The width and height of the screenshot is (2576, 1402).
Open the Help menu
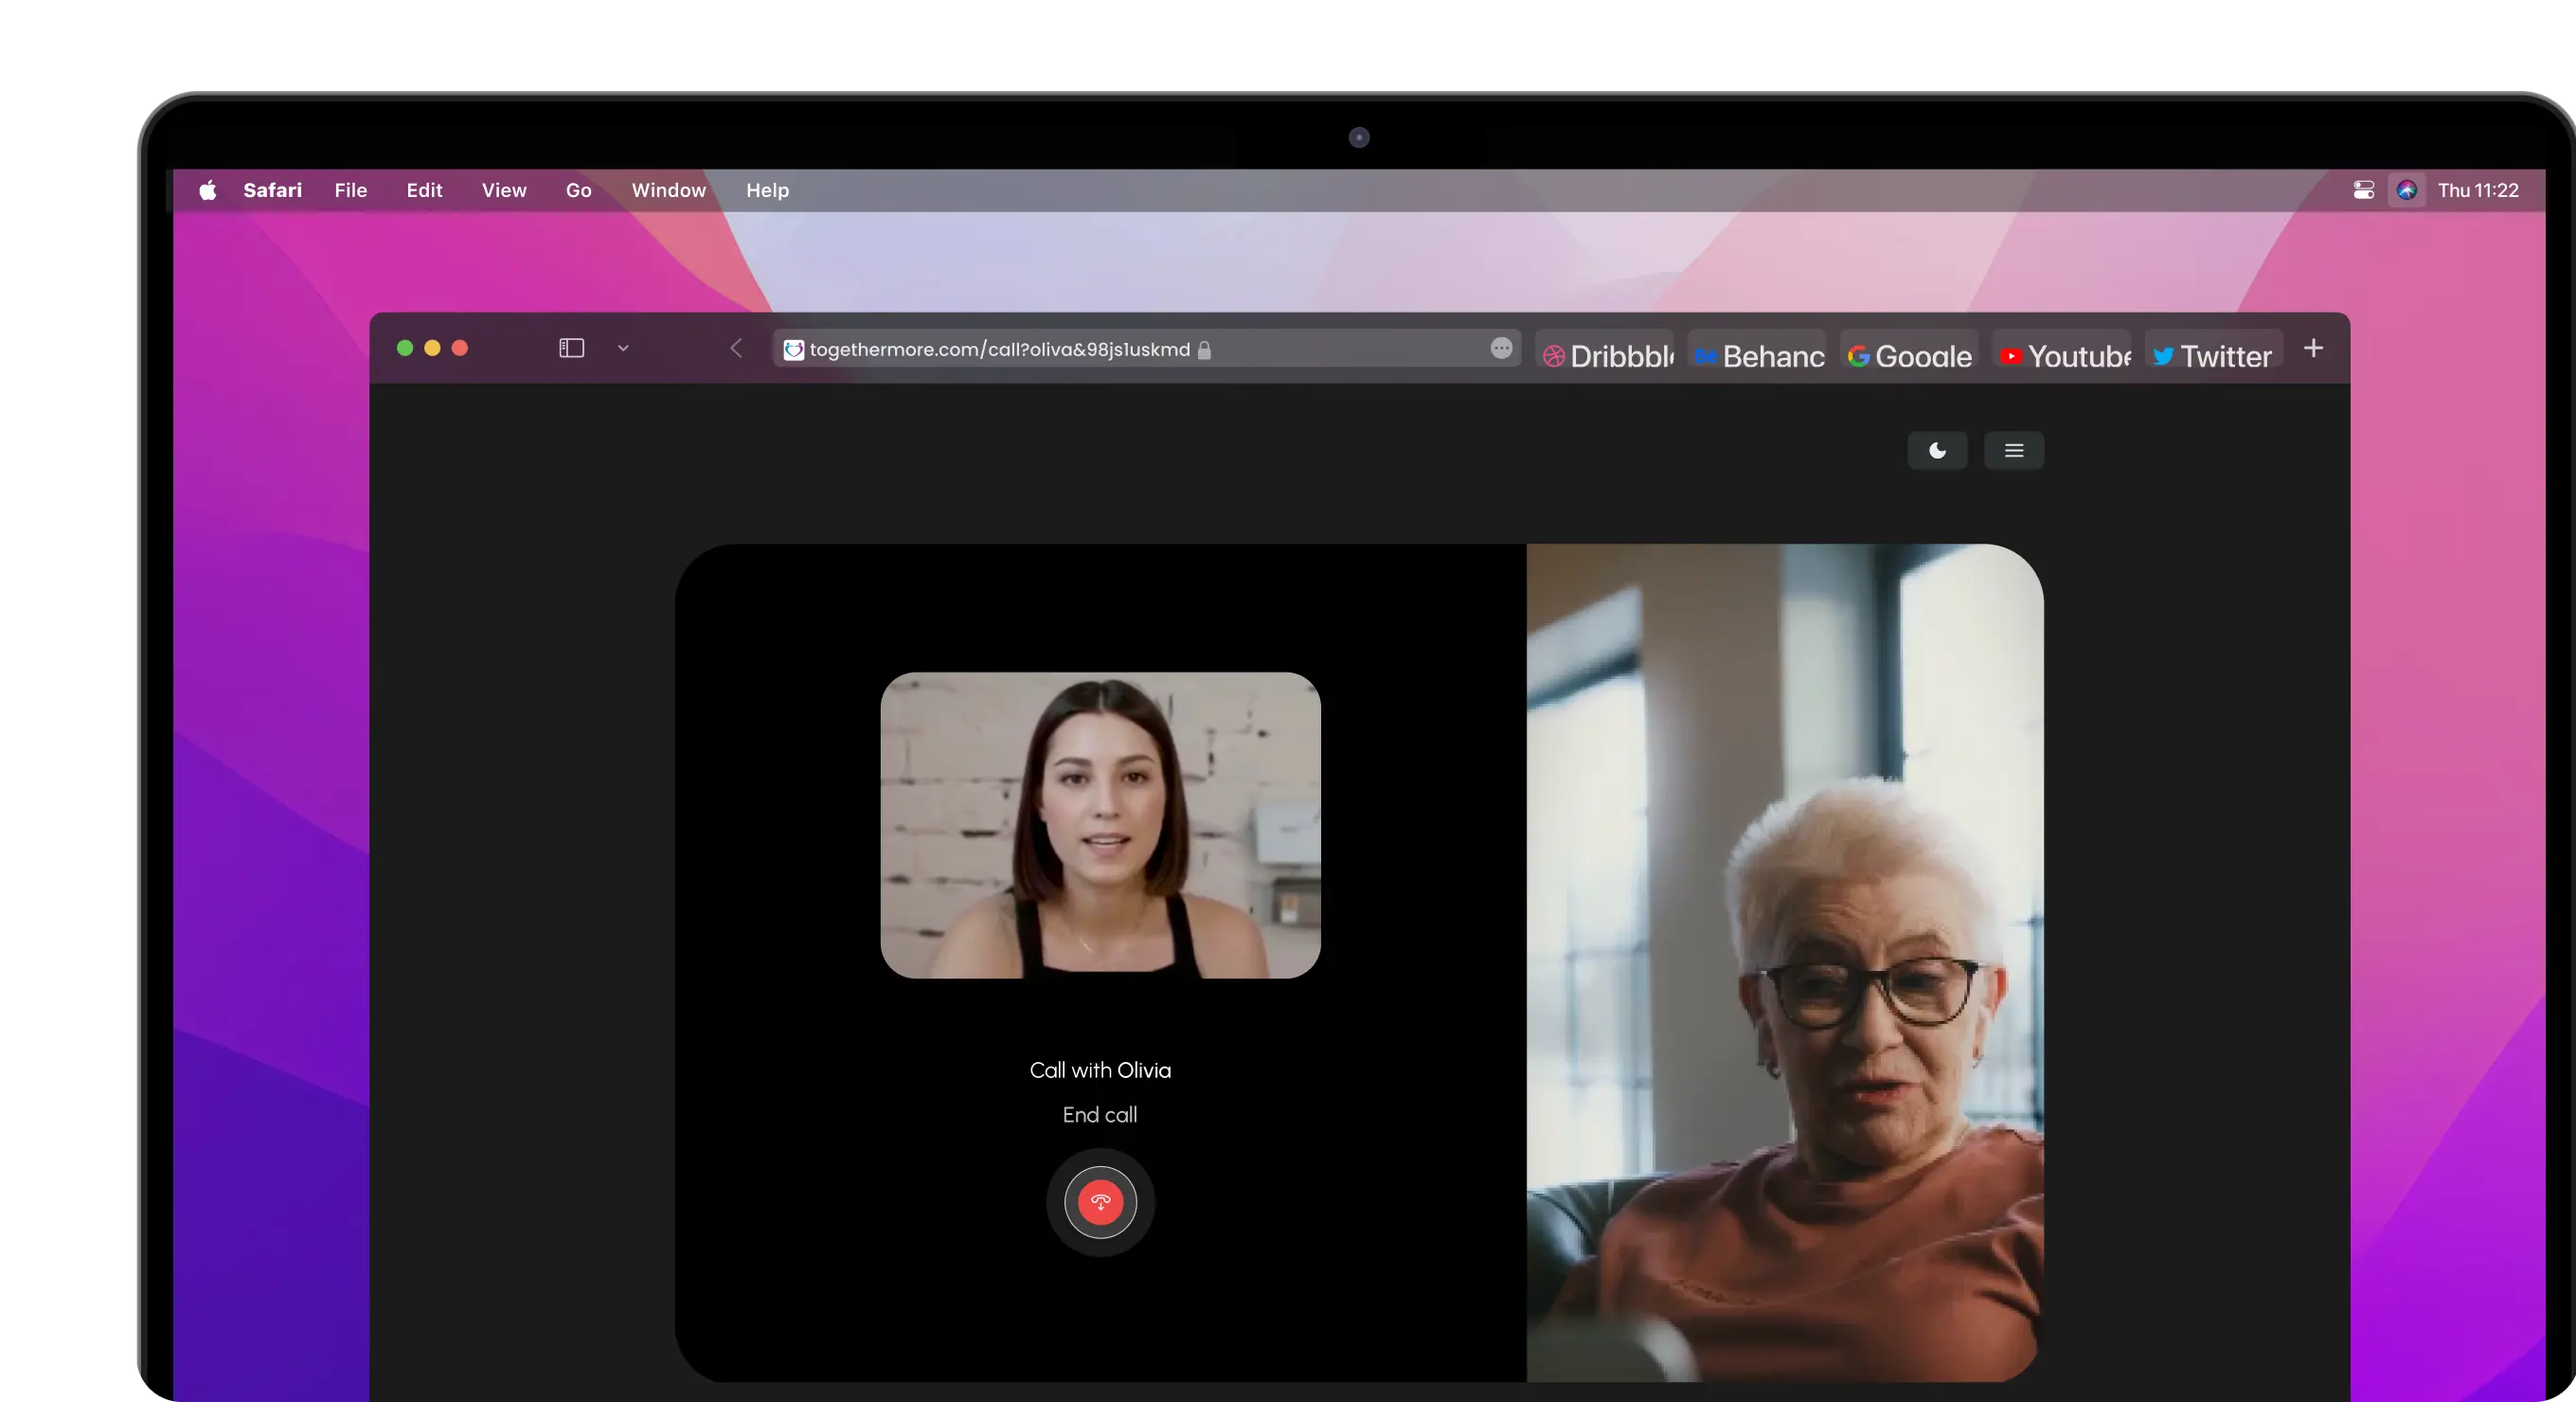tap(767, 190)
